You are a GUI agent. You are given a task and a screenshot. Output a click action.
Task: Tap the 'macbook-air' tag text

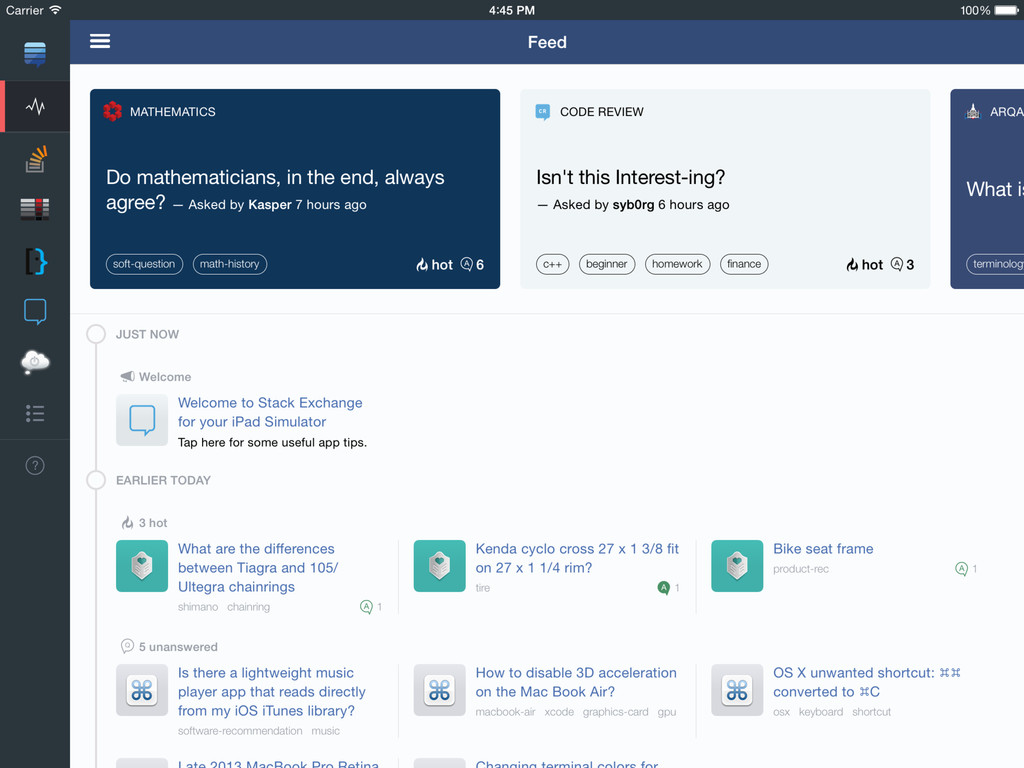[x=505, y=712]
